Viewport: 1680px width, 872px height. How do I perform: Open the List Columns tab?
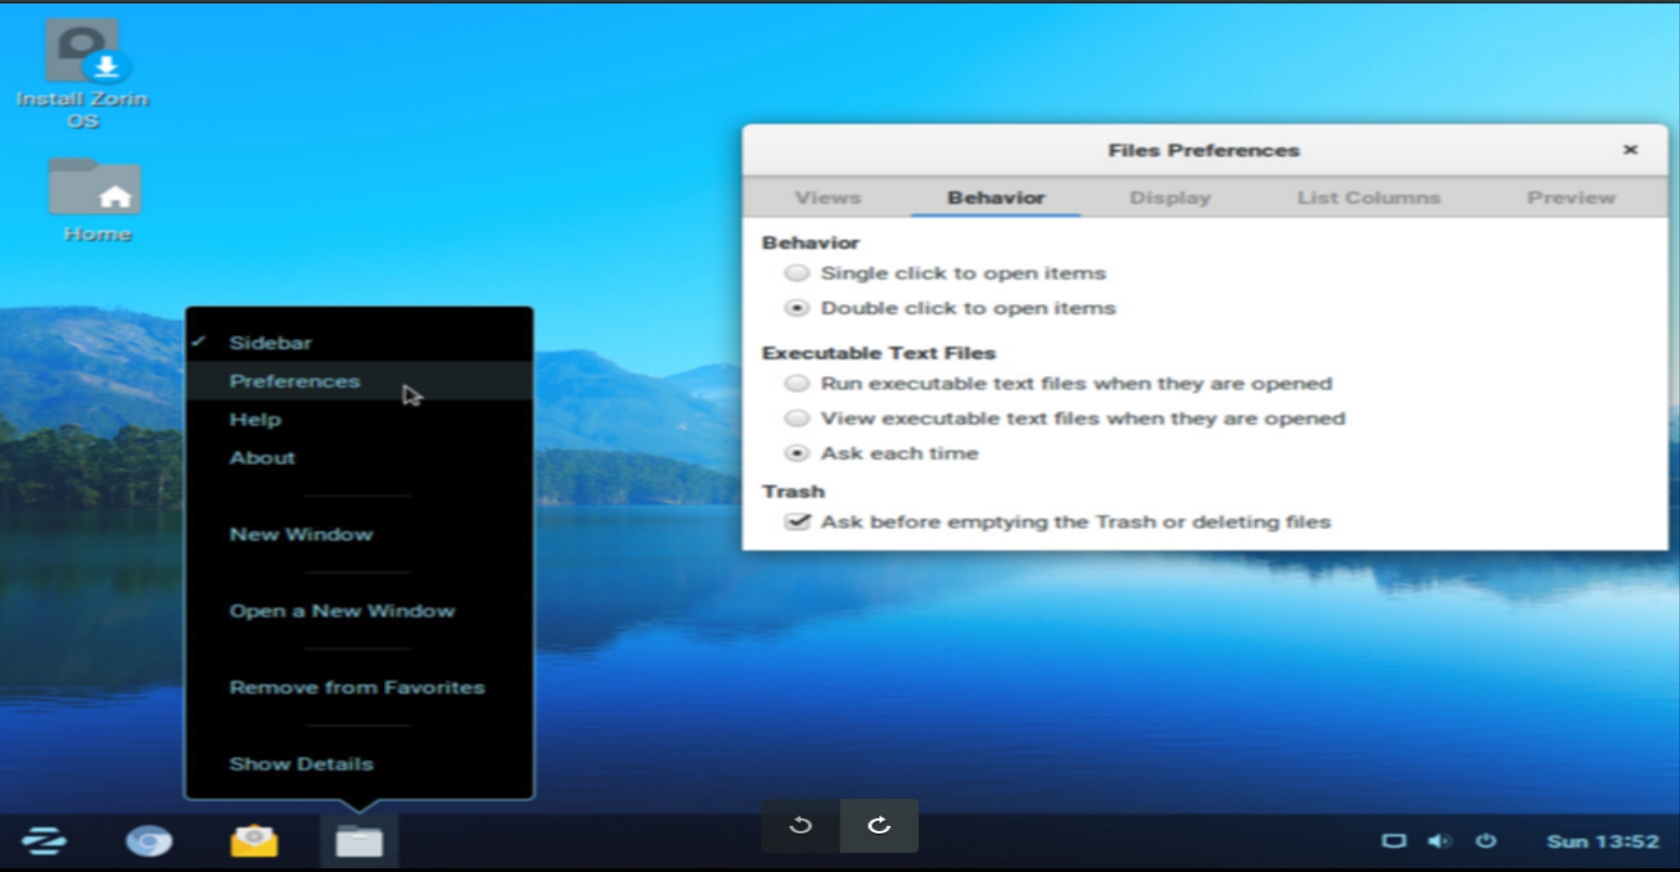(1368, 198)
